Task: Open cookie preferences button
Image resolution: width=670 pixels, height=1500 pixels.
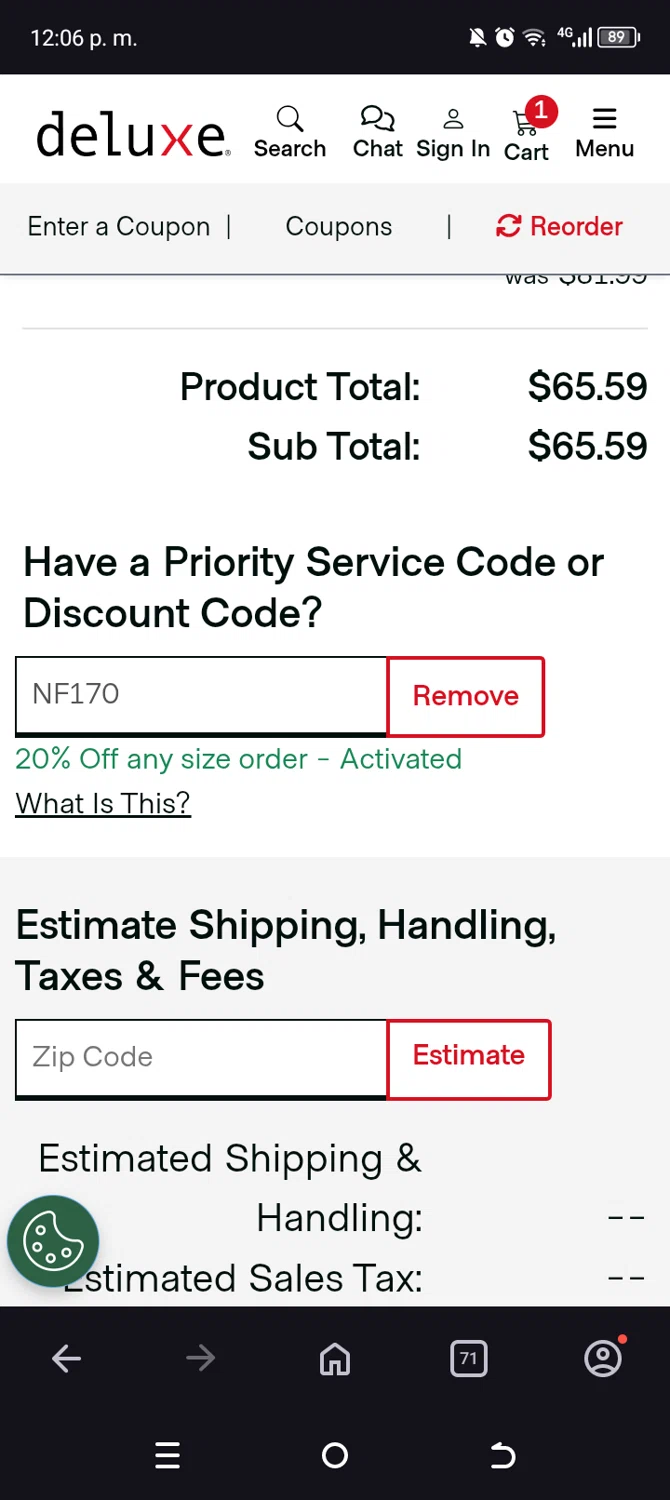Action: (53, 1241)
